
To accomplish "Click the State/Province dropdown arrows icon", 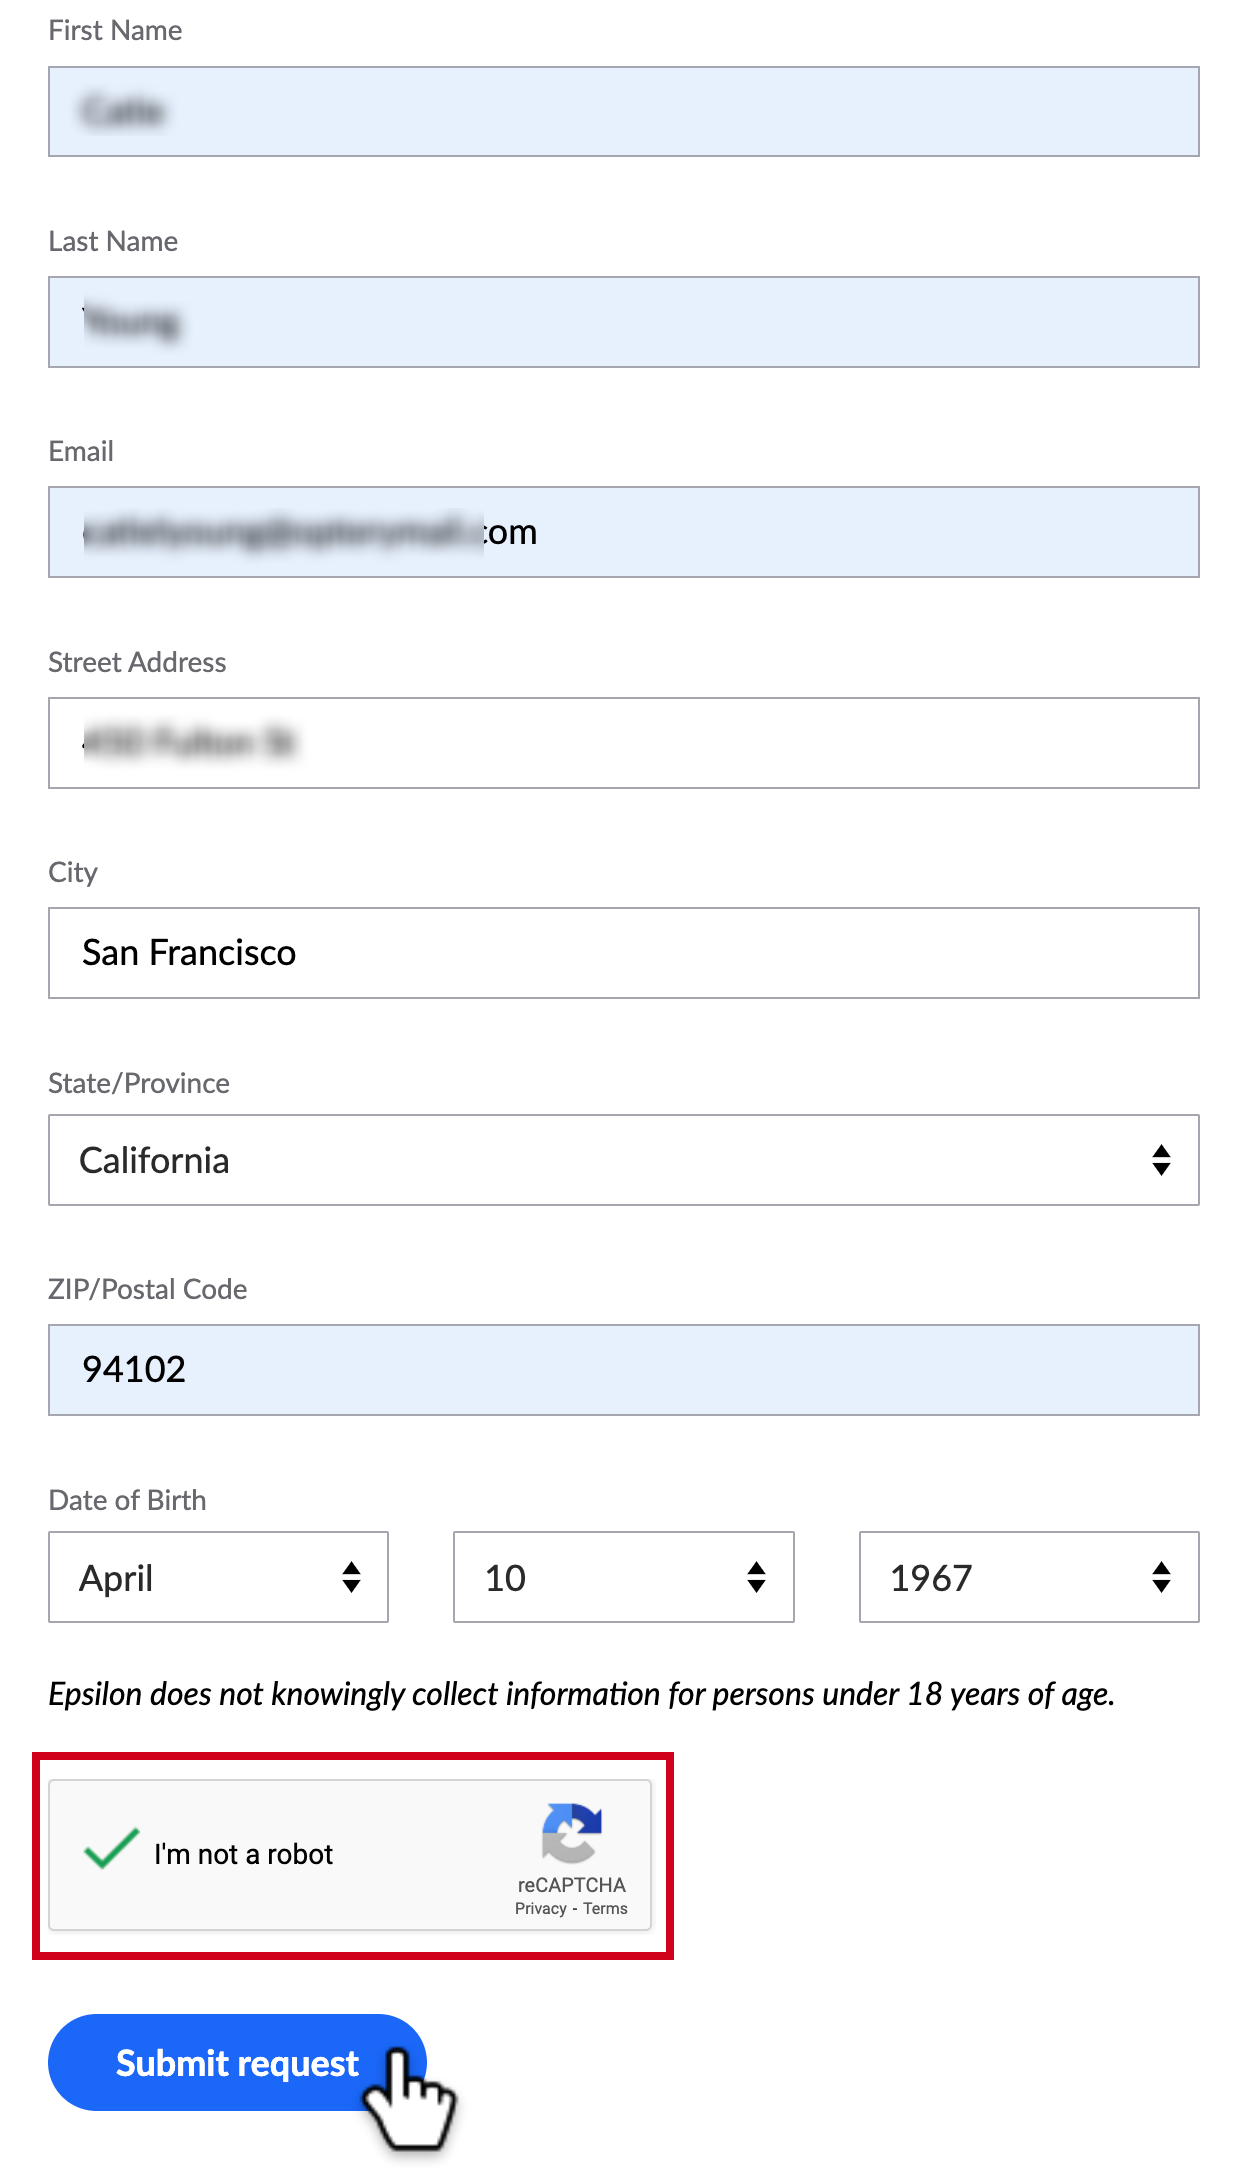I will point(1161,1160).
